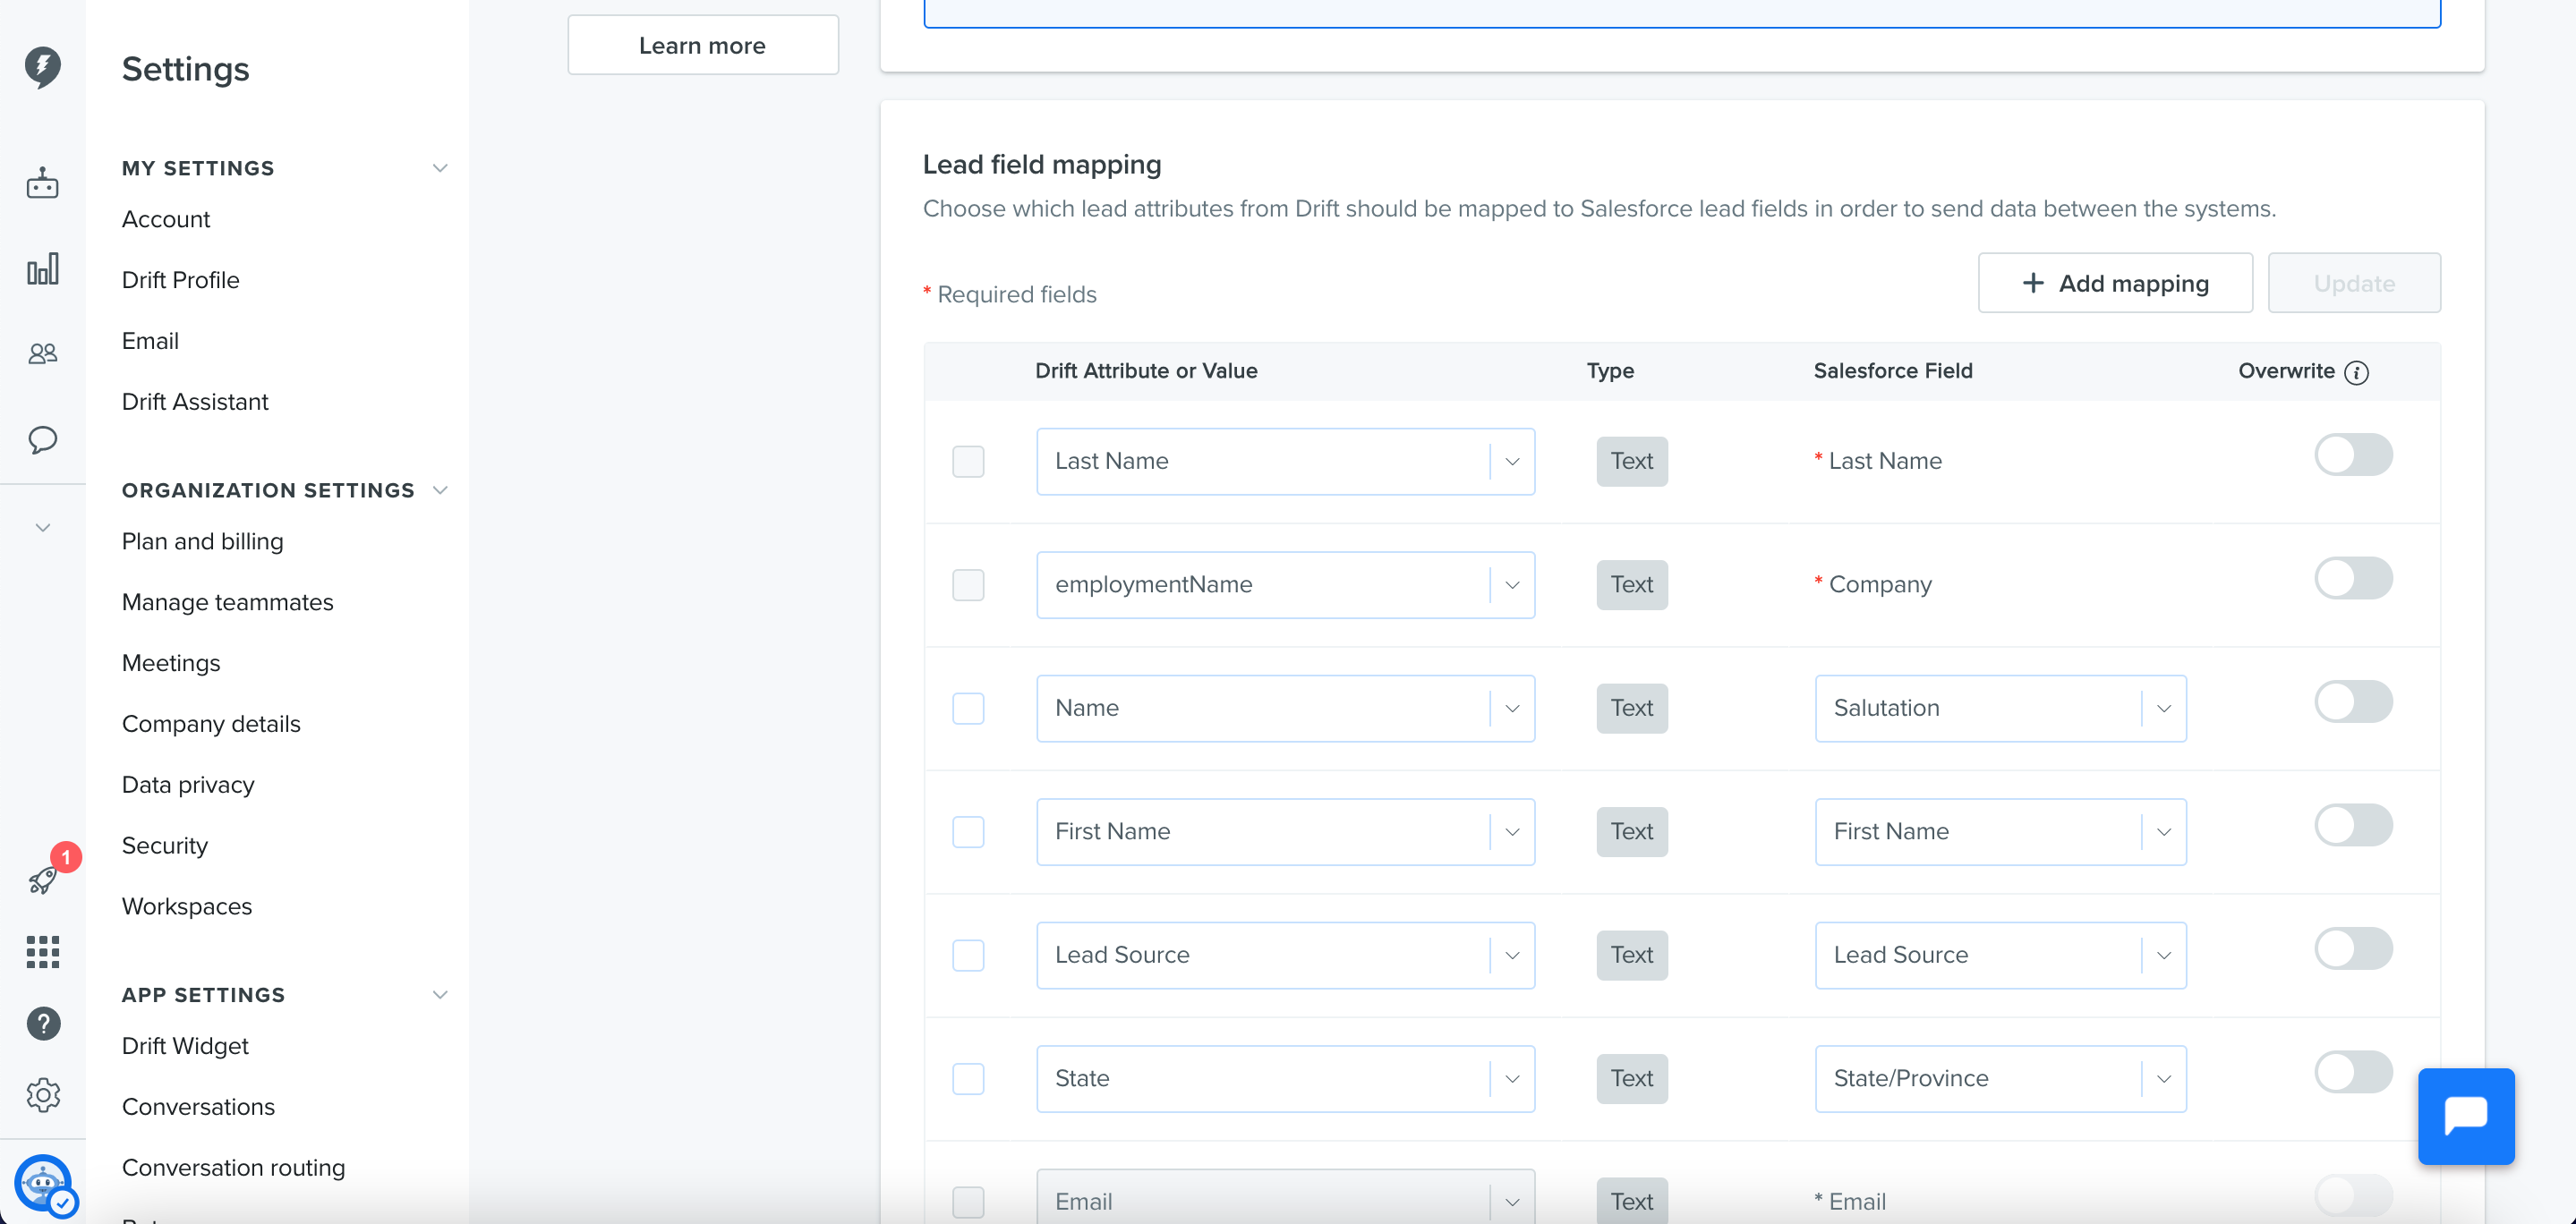Open the help question mark icon
2576x1224 pixels.
[x=43, y=1023]
